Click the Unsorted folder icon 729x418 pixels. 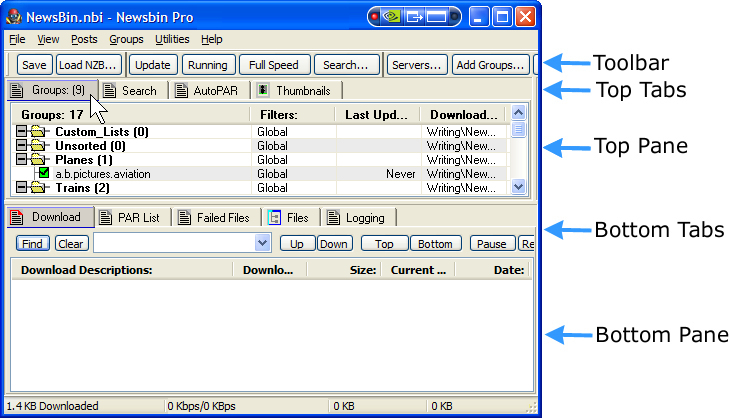tap(38, 146)
